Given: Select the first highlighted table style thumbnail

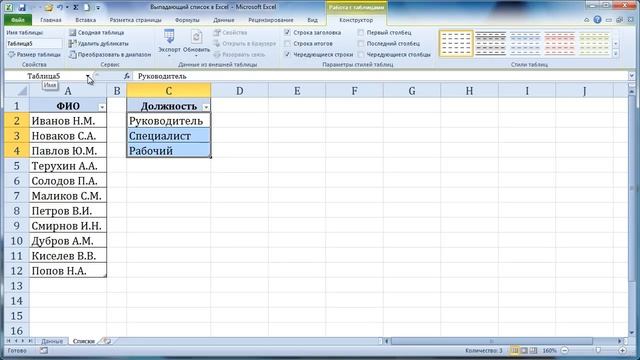Looking at the screenshot, I should tap(456, 43).
